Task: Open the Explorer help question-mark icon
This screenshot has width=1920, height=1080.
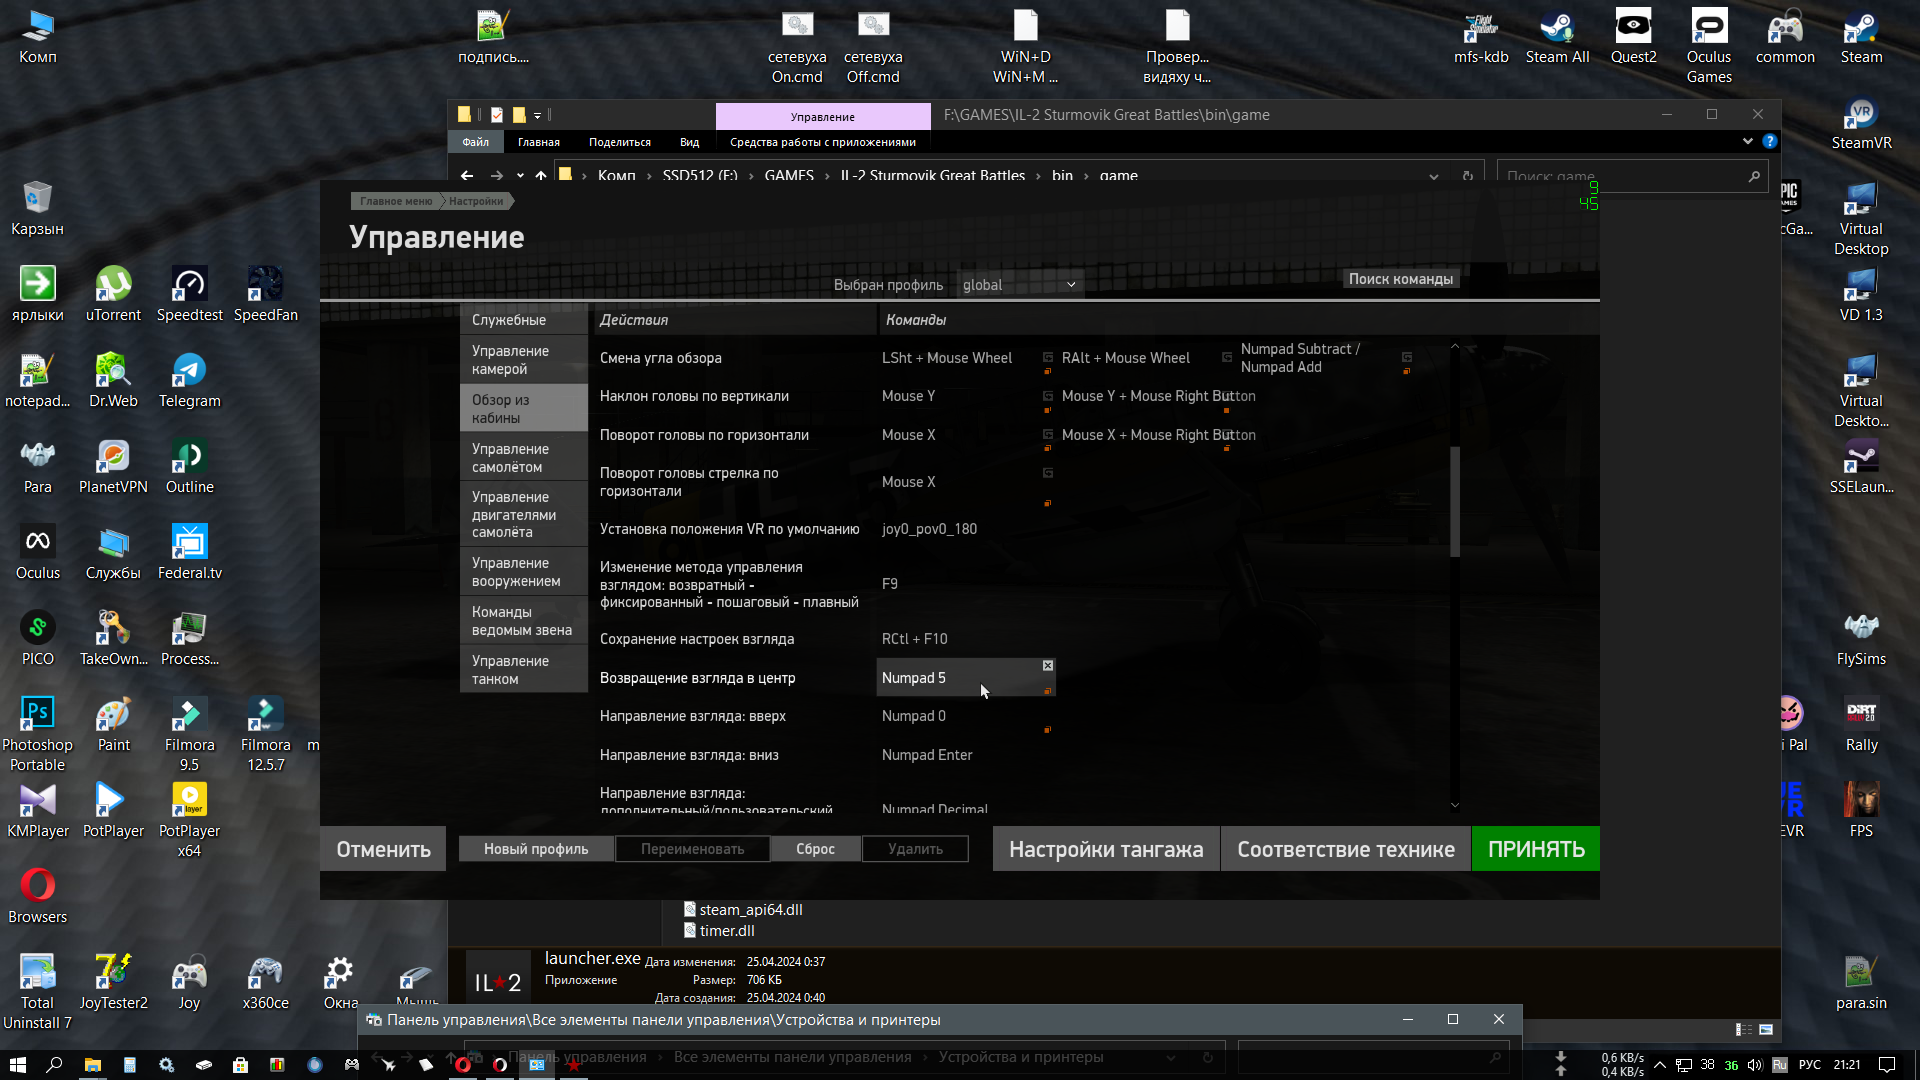Action: tap(1769, 142)
